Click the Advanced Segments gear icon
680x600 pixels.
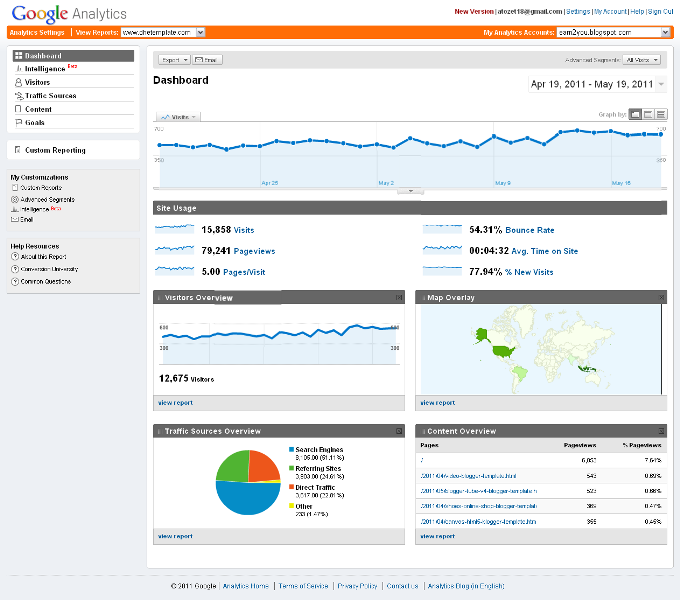[15, 199]
